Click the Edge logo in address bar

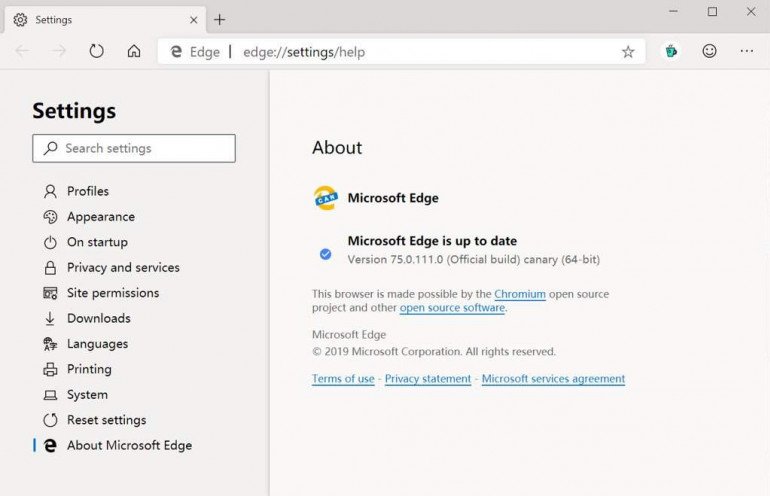(x=176, y=52)
